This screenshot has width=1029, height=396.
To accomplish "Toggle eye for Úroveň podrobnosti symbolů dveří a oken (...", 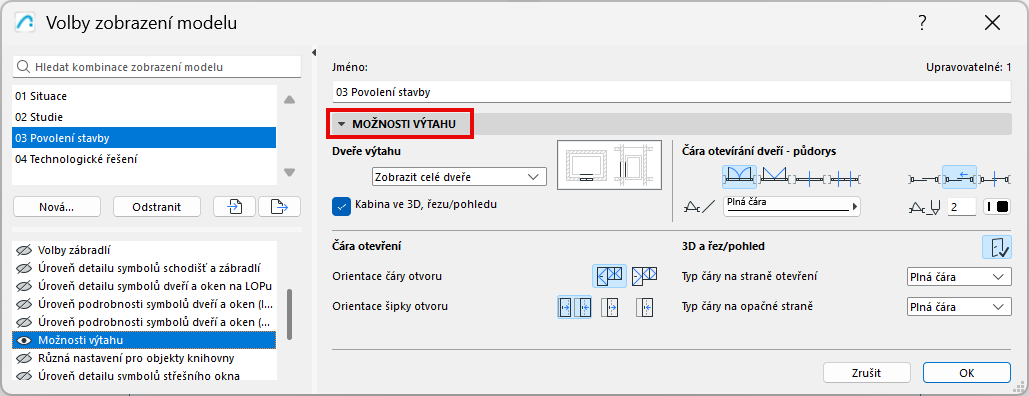I will pyautogui.click(x=24, y=322).
